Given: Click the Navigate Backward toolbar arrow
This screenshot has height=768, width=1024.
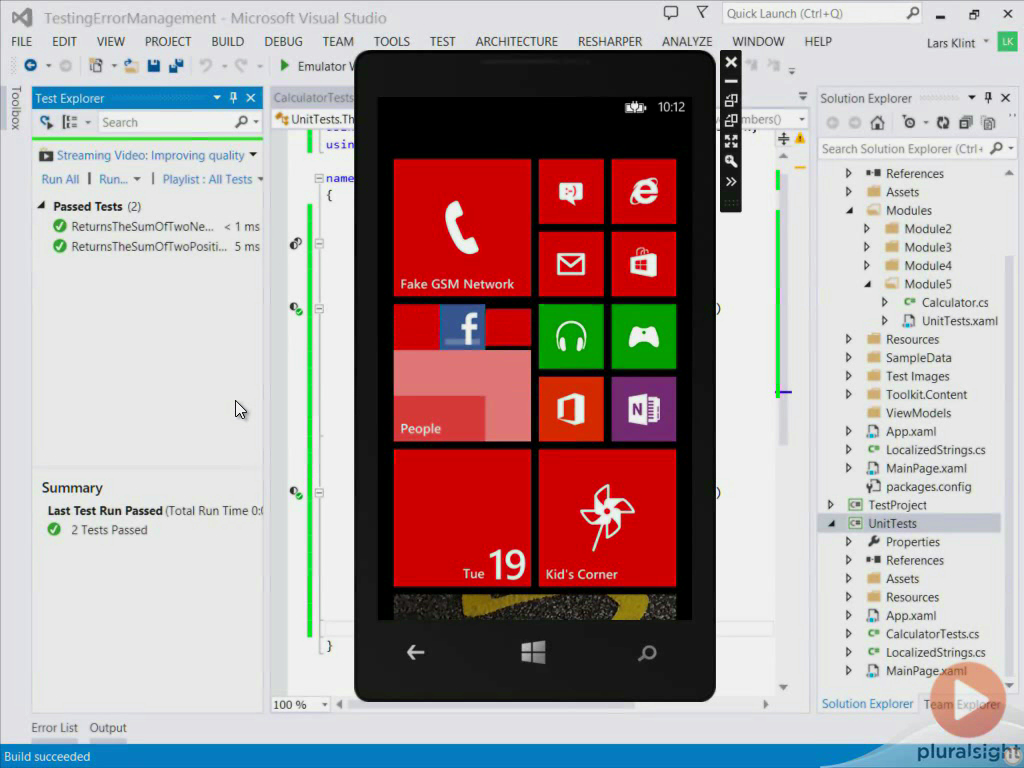Looking at the screenshot, I should 30,65.
